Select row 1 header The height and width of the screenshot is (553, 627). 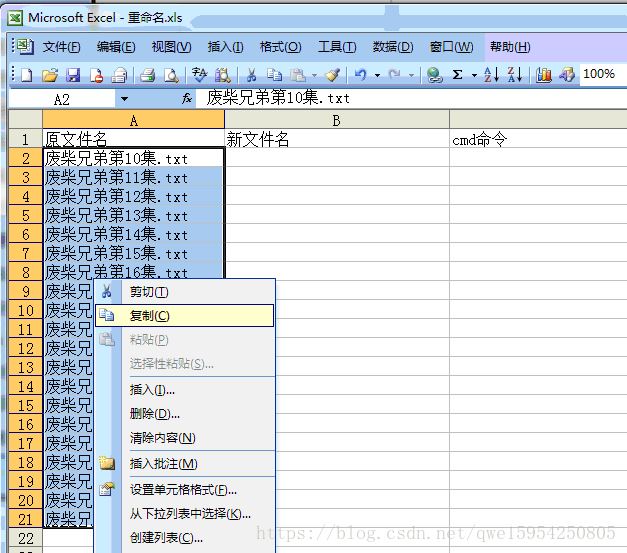(25, 140)
